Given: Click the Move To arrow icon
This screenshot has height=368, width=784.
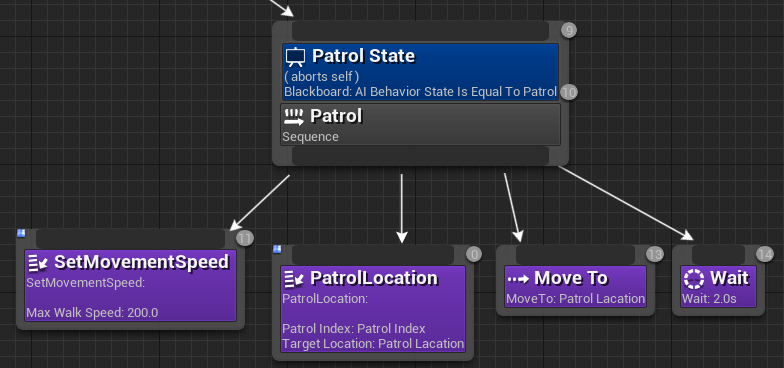Looking at the screenshot, I should tap(518, 279).
